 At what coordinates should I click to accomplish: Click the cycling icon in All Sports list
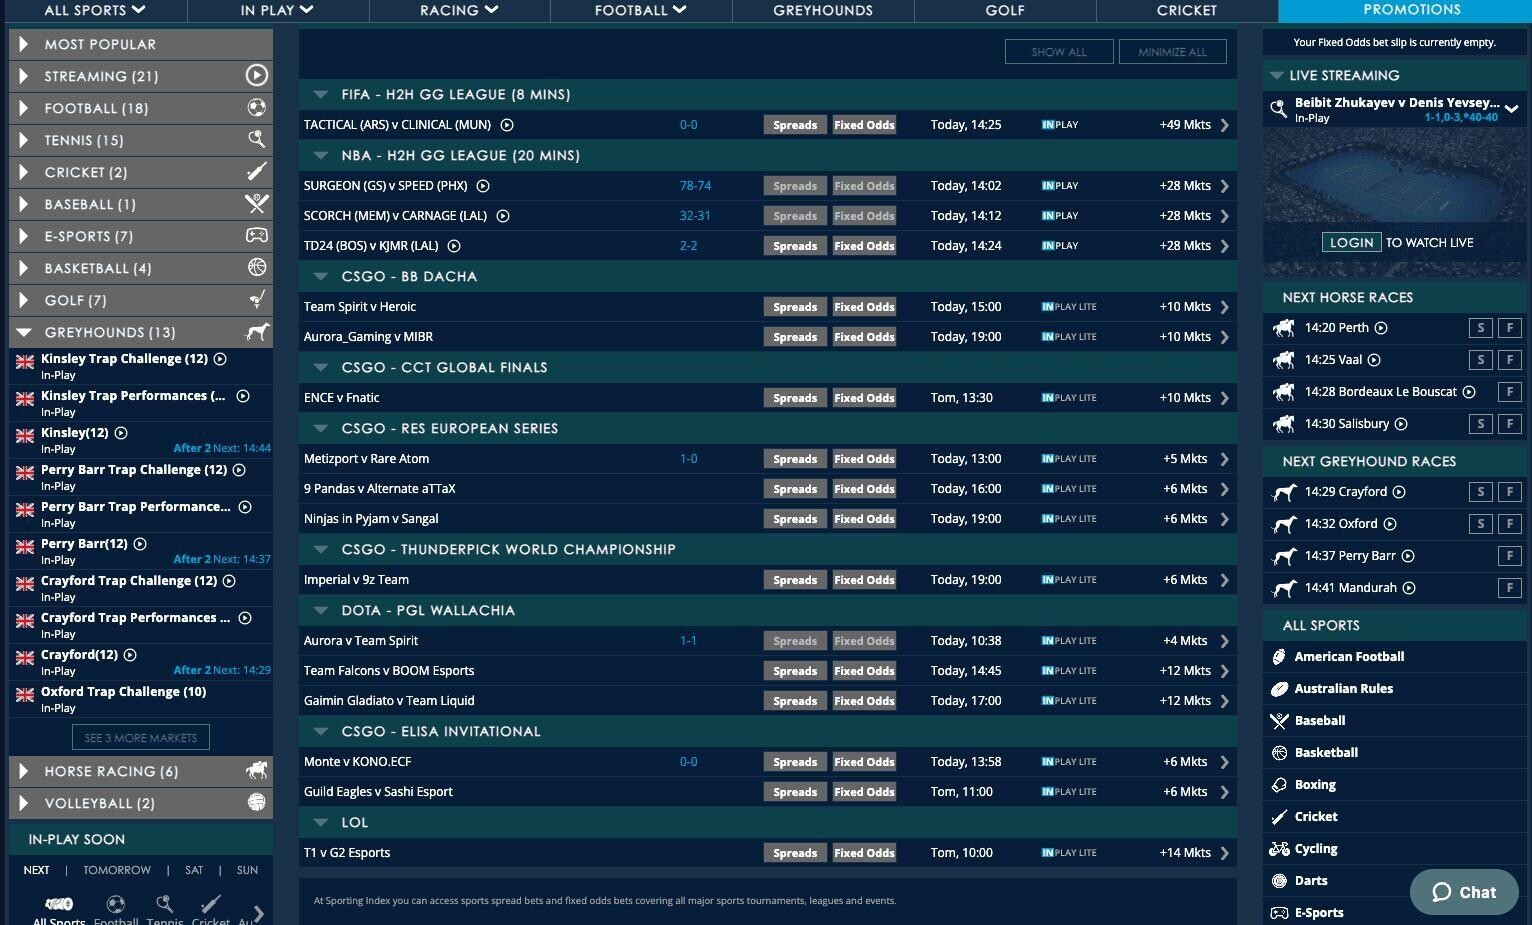point(1279,849)
